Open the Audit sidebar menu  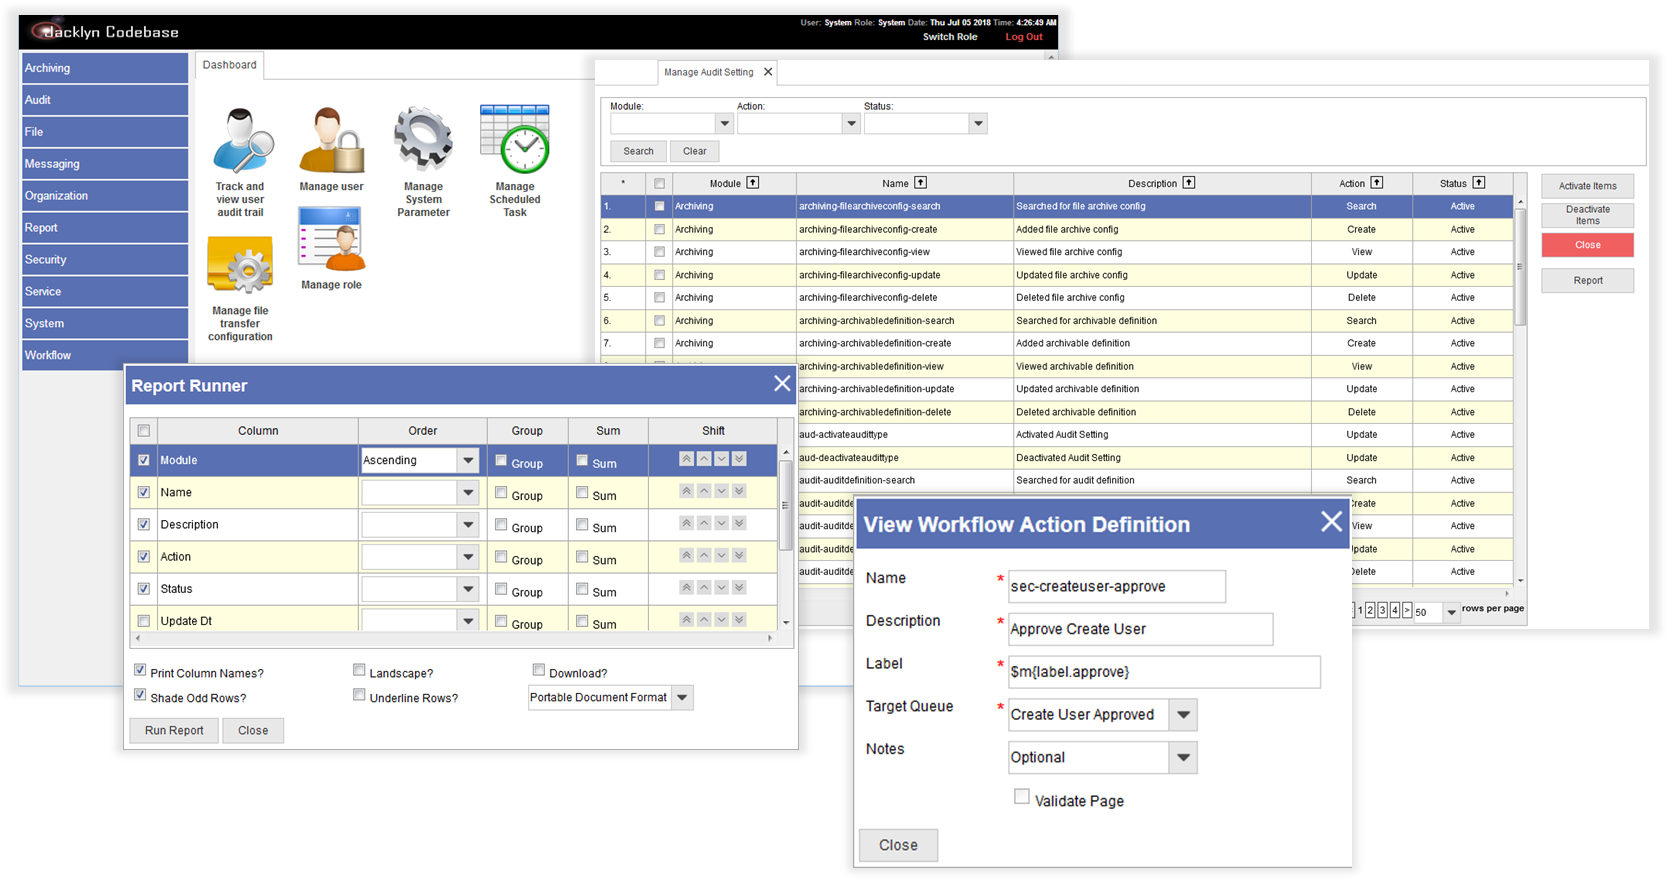tap(105, 100)
